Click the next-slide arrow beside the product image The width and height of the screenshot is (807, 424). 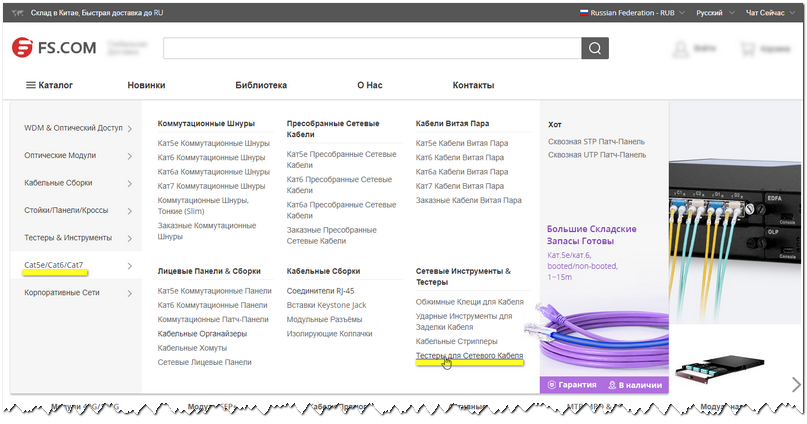click(x=796, y=384)
